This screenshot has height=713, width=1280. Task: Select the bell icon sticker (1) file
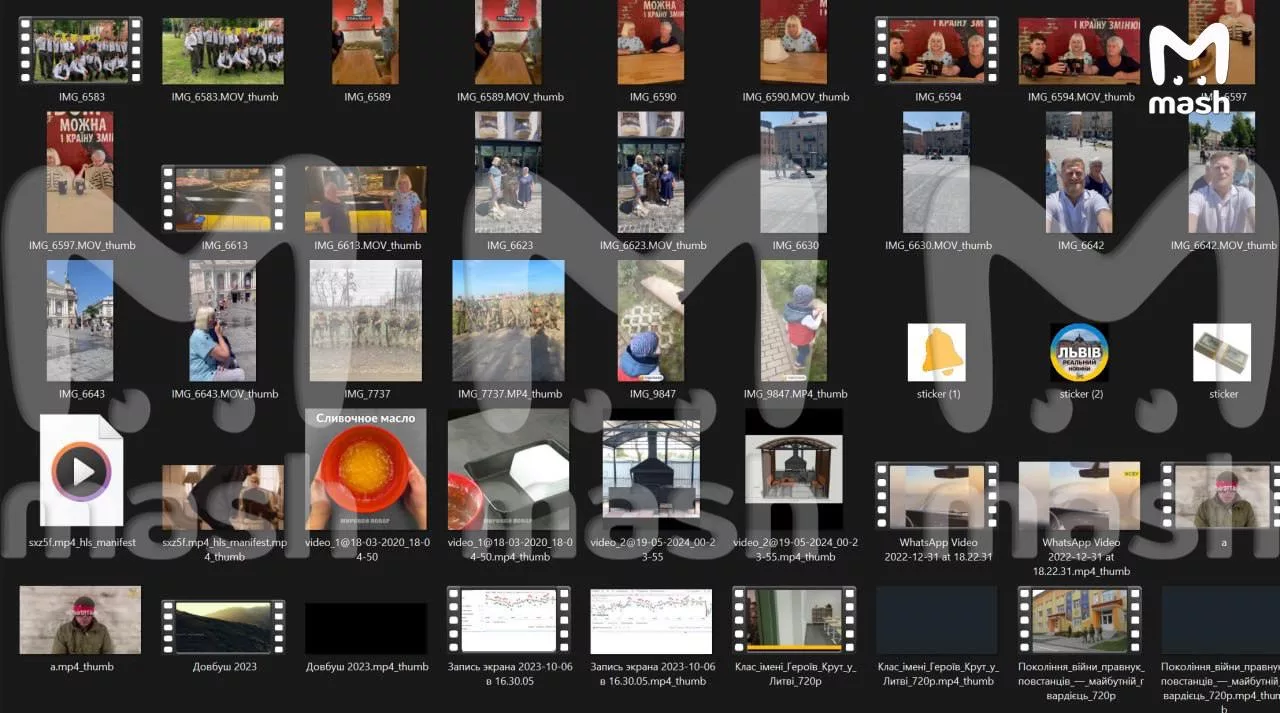[938, 352]
